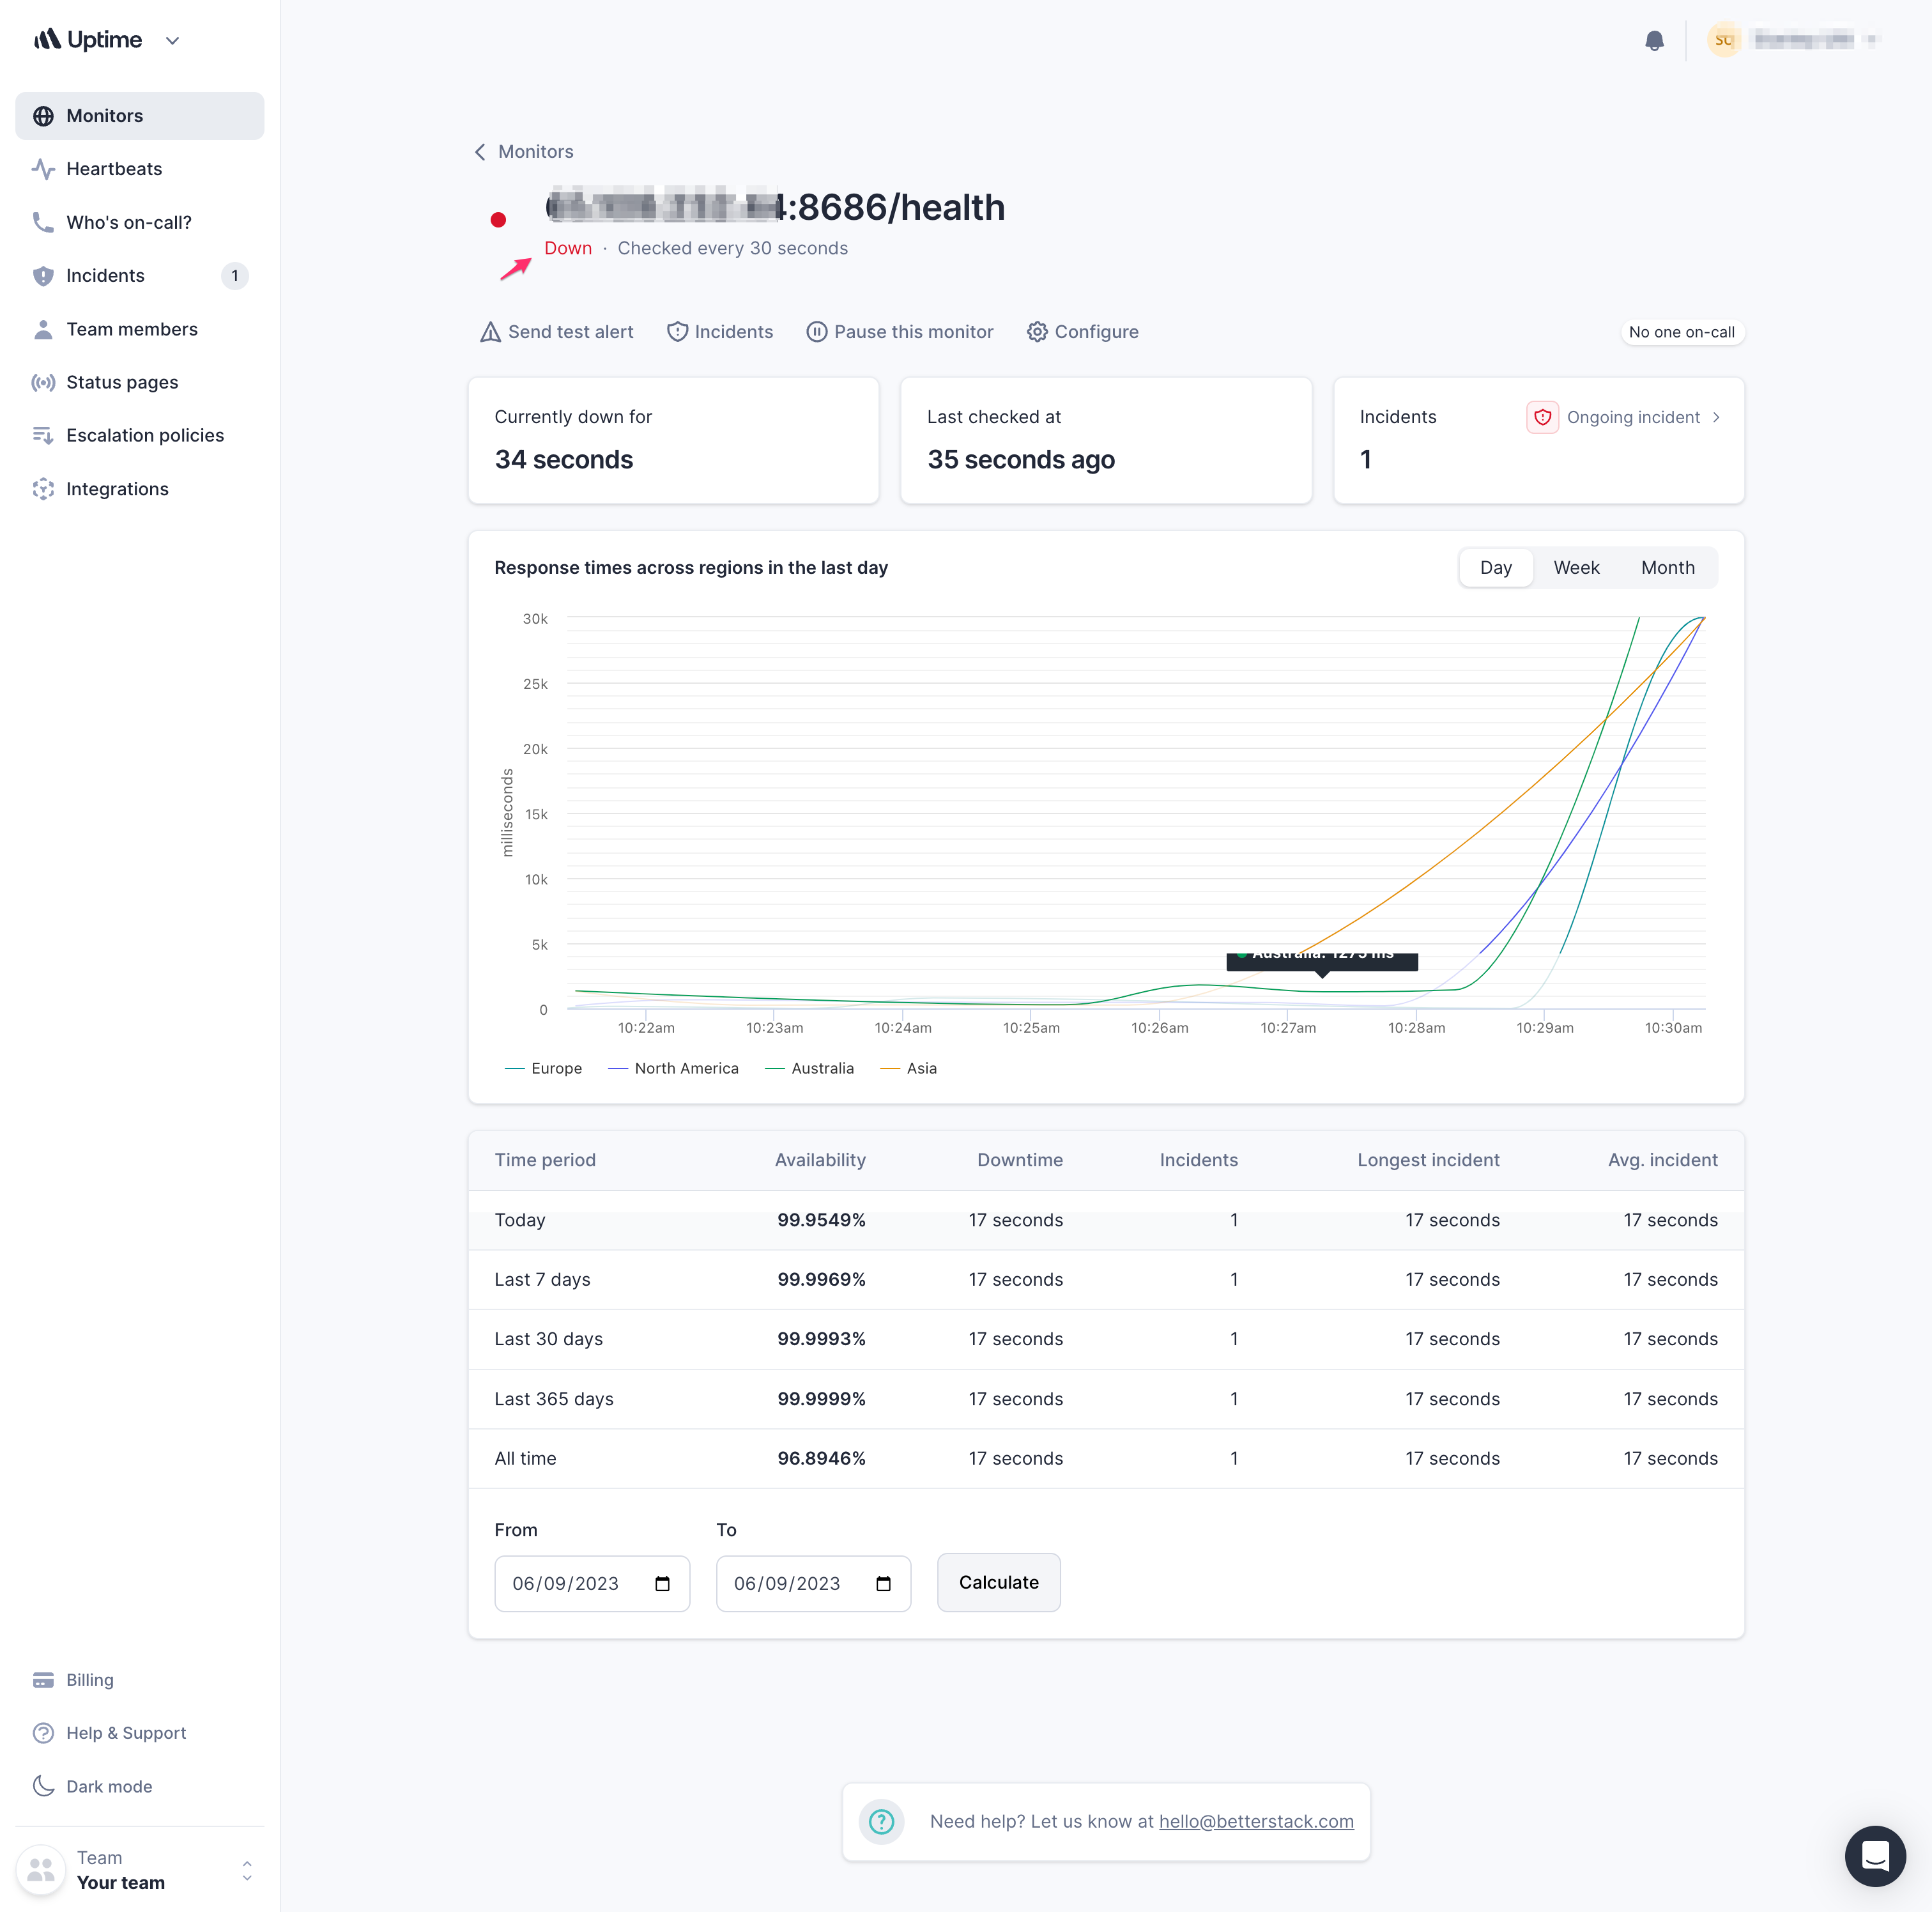Expand the team switcher arrows
This screenshot has height=1912, width=1932.
247,1870
